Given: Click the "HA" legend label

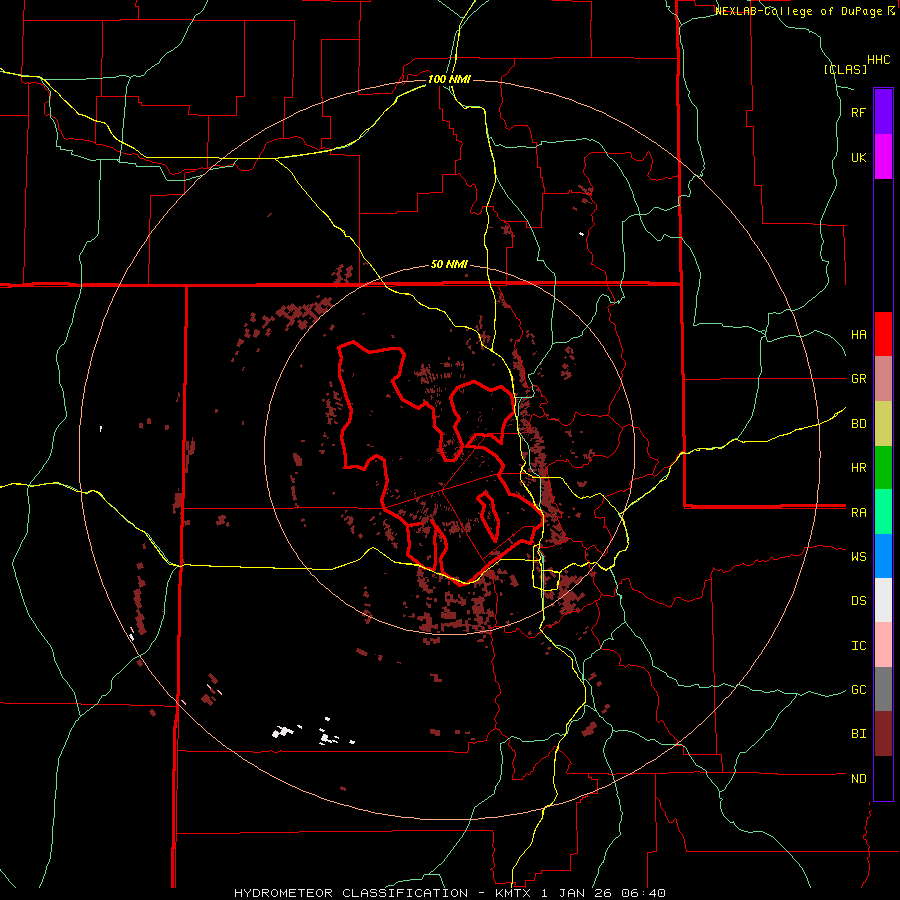Looking at the screenshot, I should tap(859, 335).
